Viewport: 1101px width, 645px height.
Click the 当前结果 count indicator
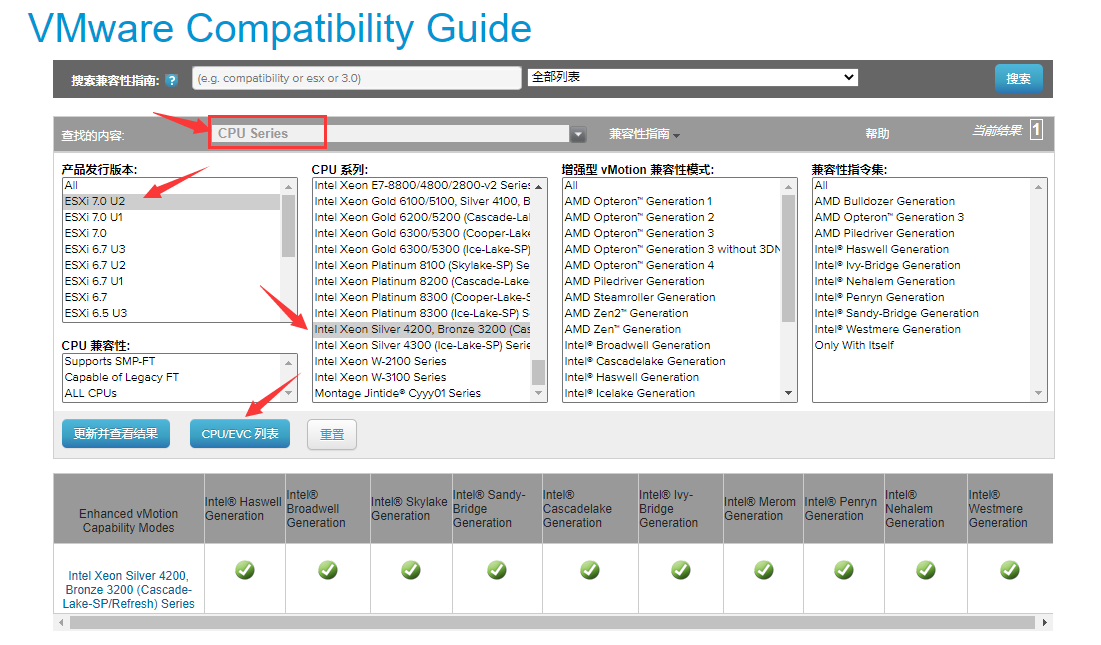[x=1036, y=130]
